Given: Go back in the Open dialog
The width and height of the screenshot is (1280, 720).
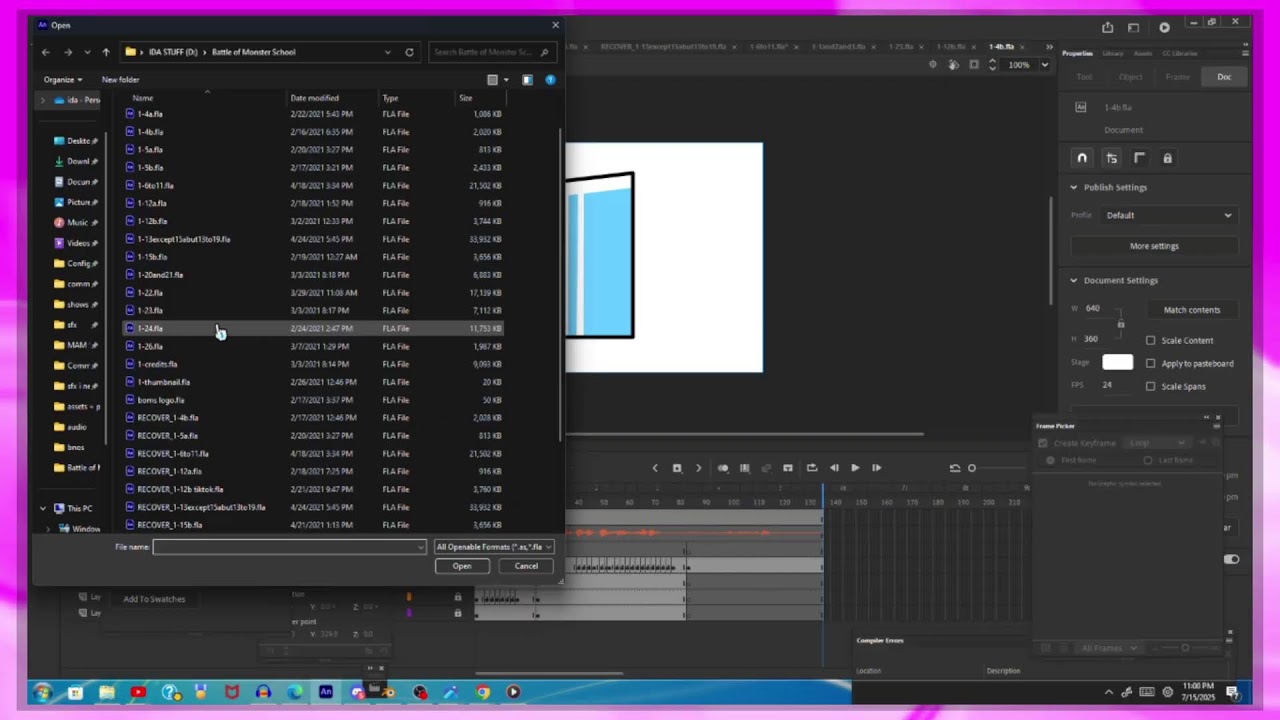Looking at the screenshot, I should 46,52.
